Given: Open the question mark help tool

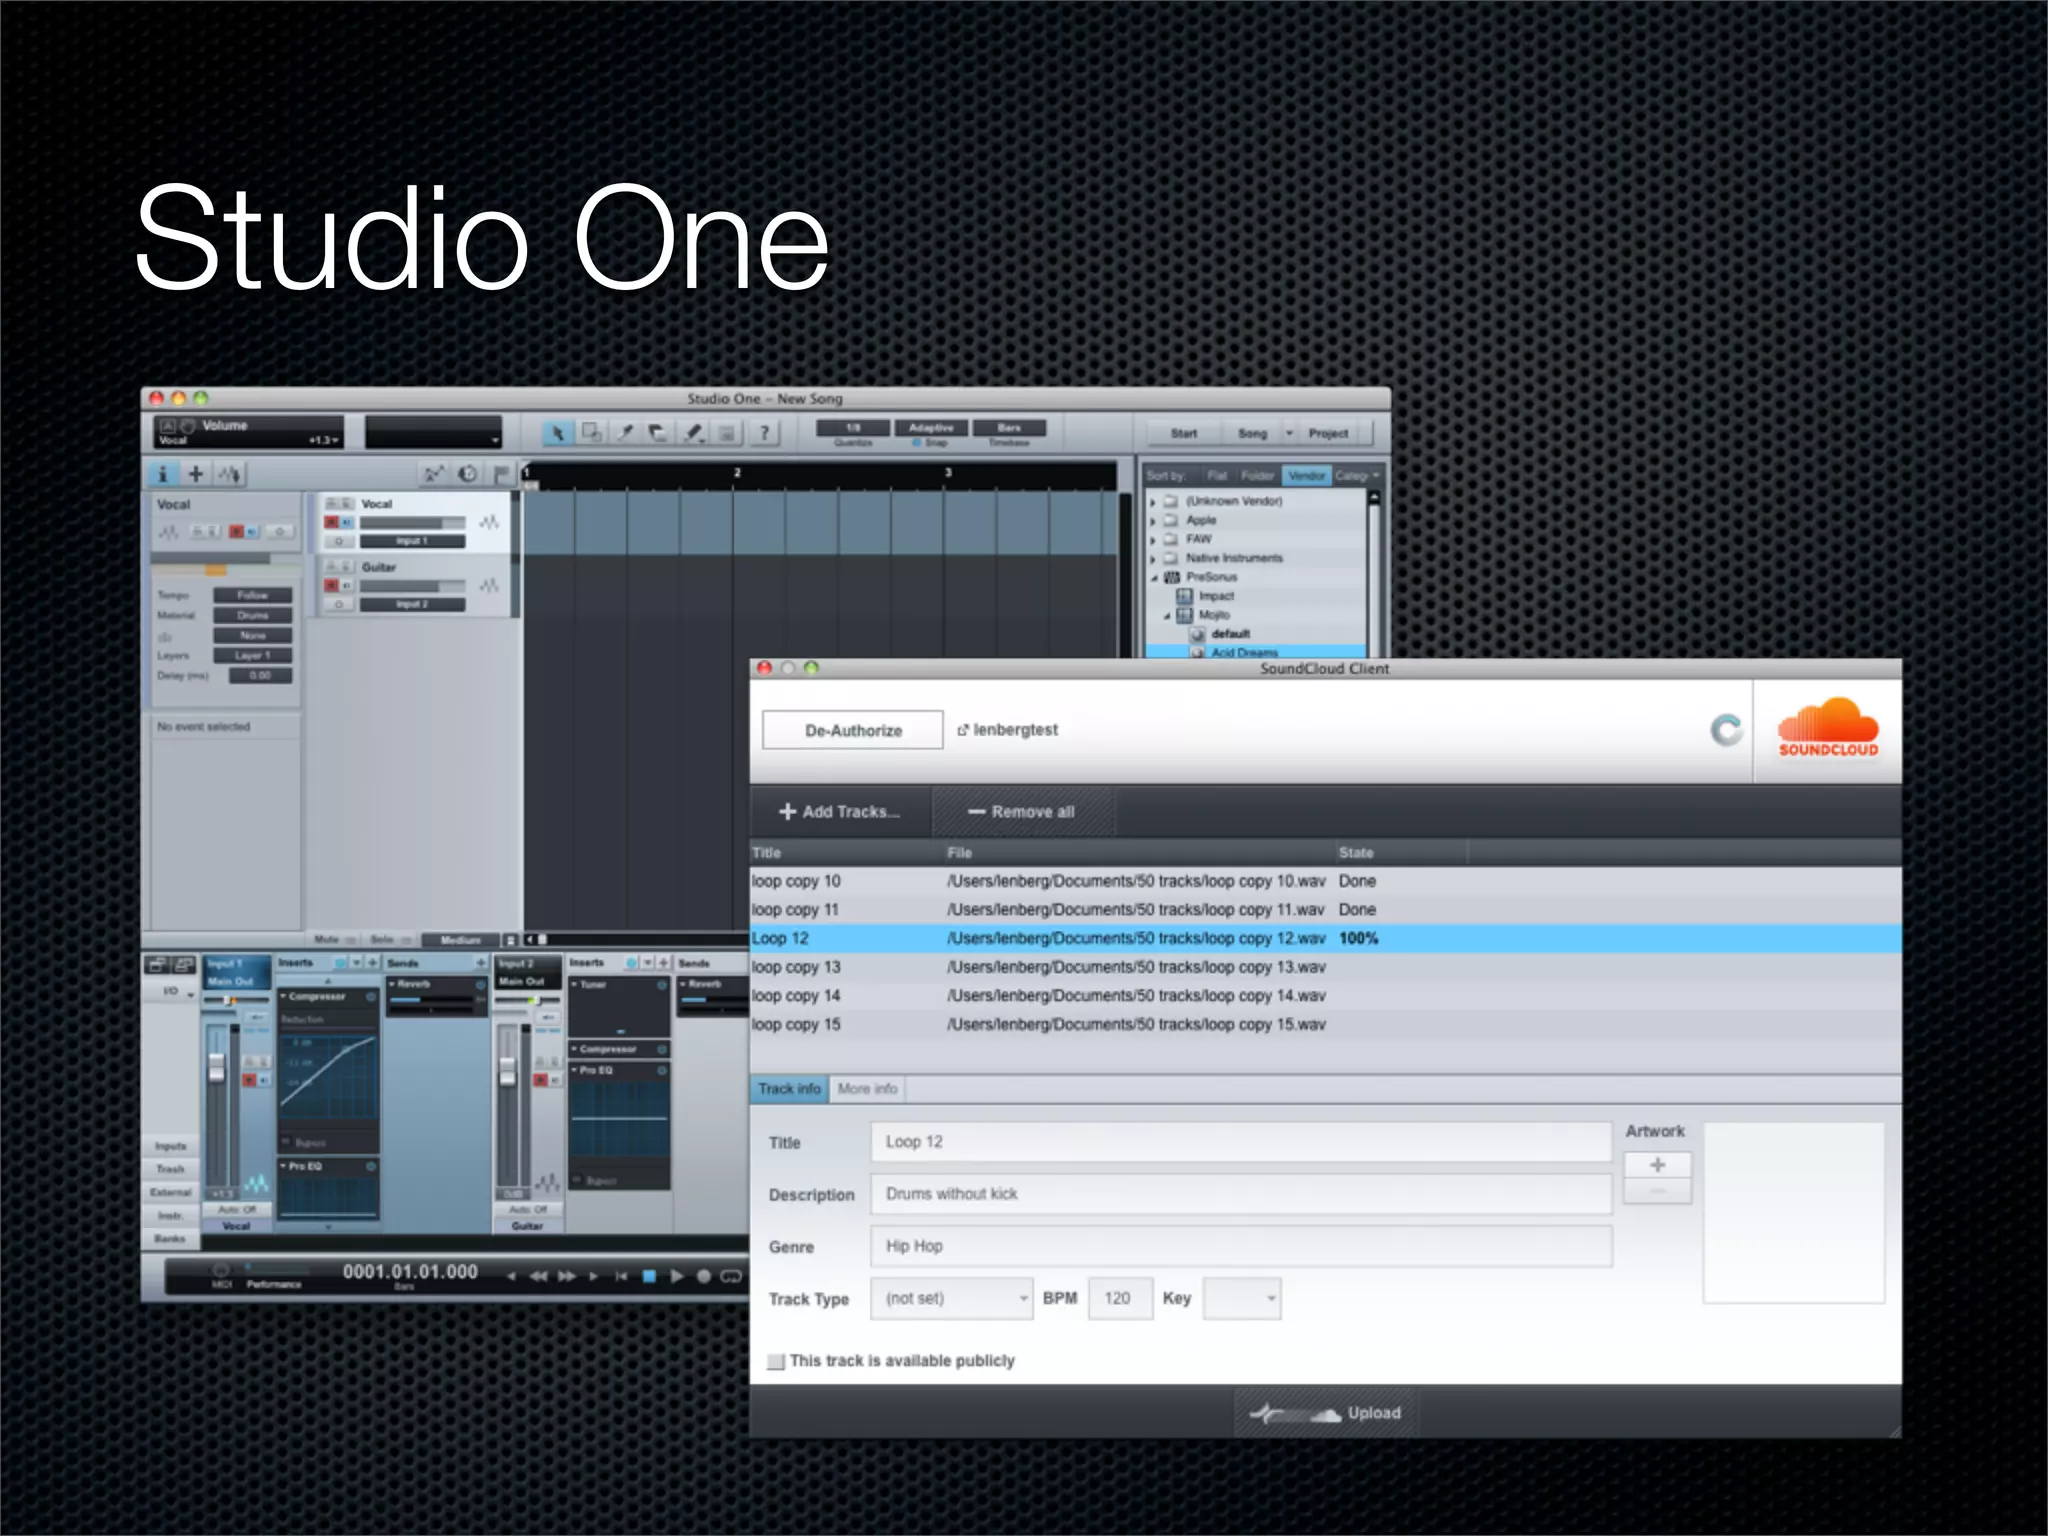Looking at the screenshot, I should [764, 432].
